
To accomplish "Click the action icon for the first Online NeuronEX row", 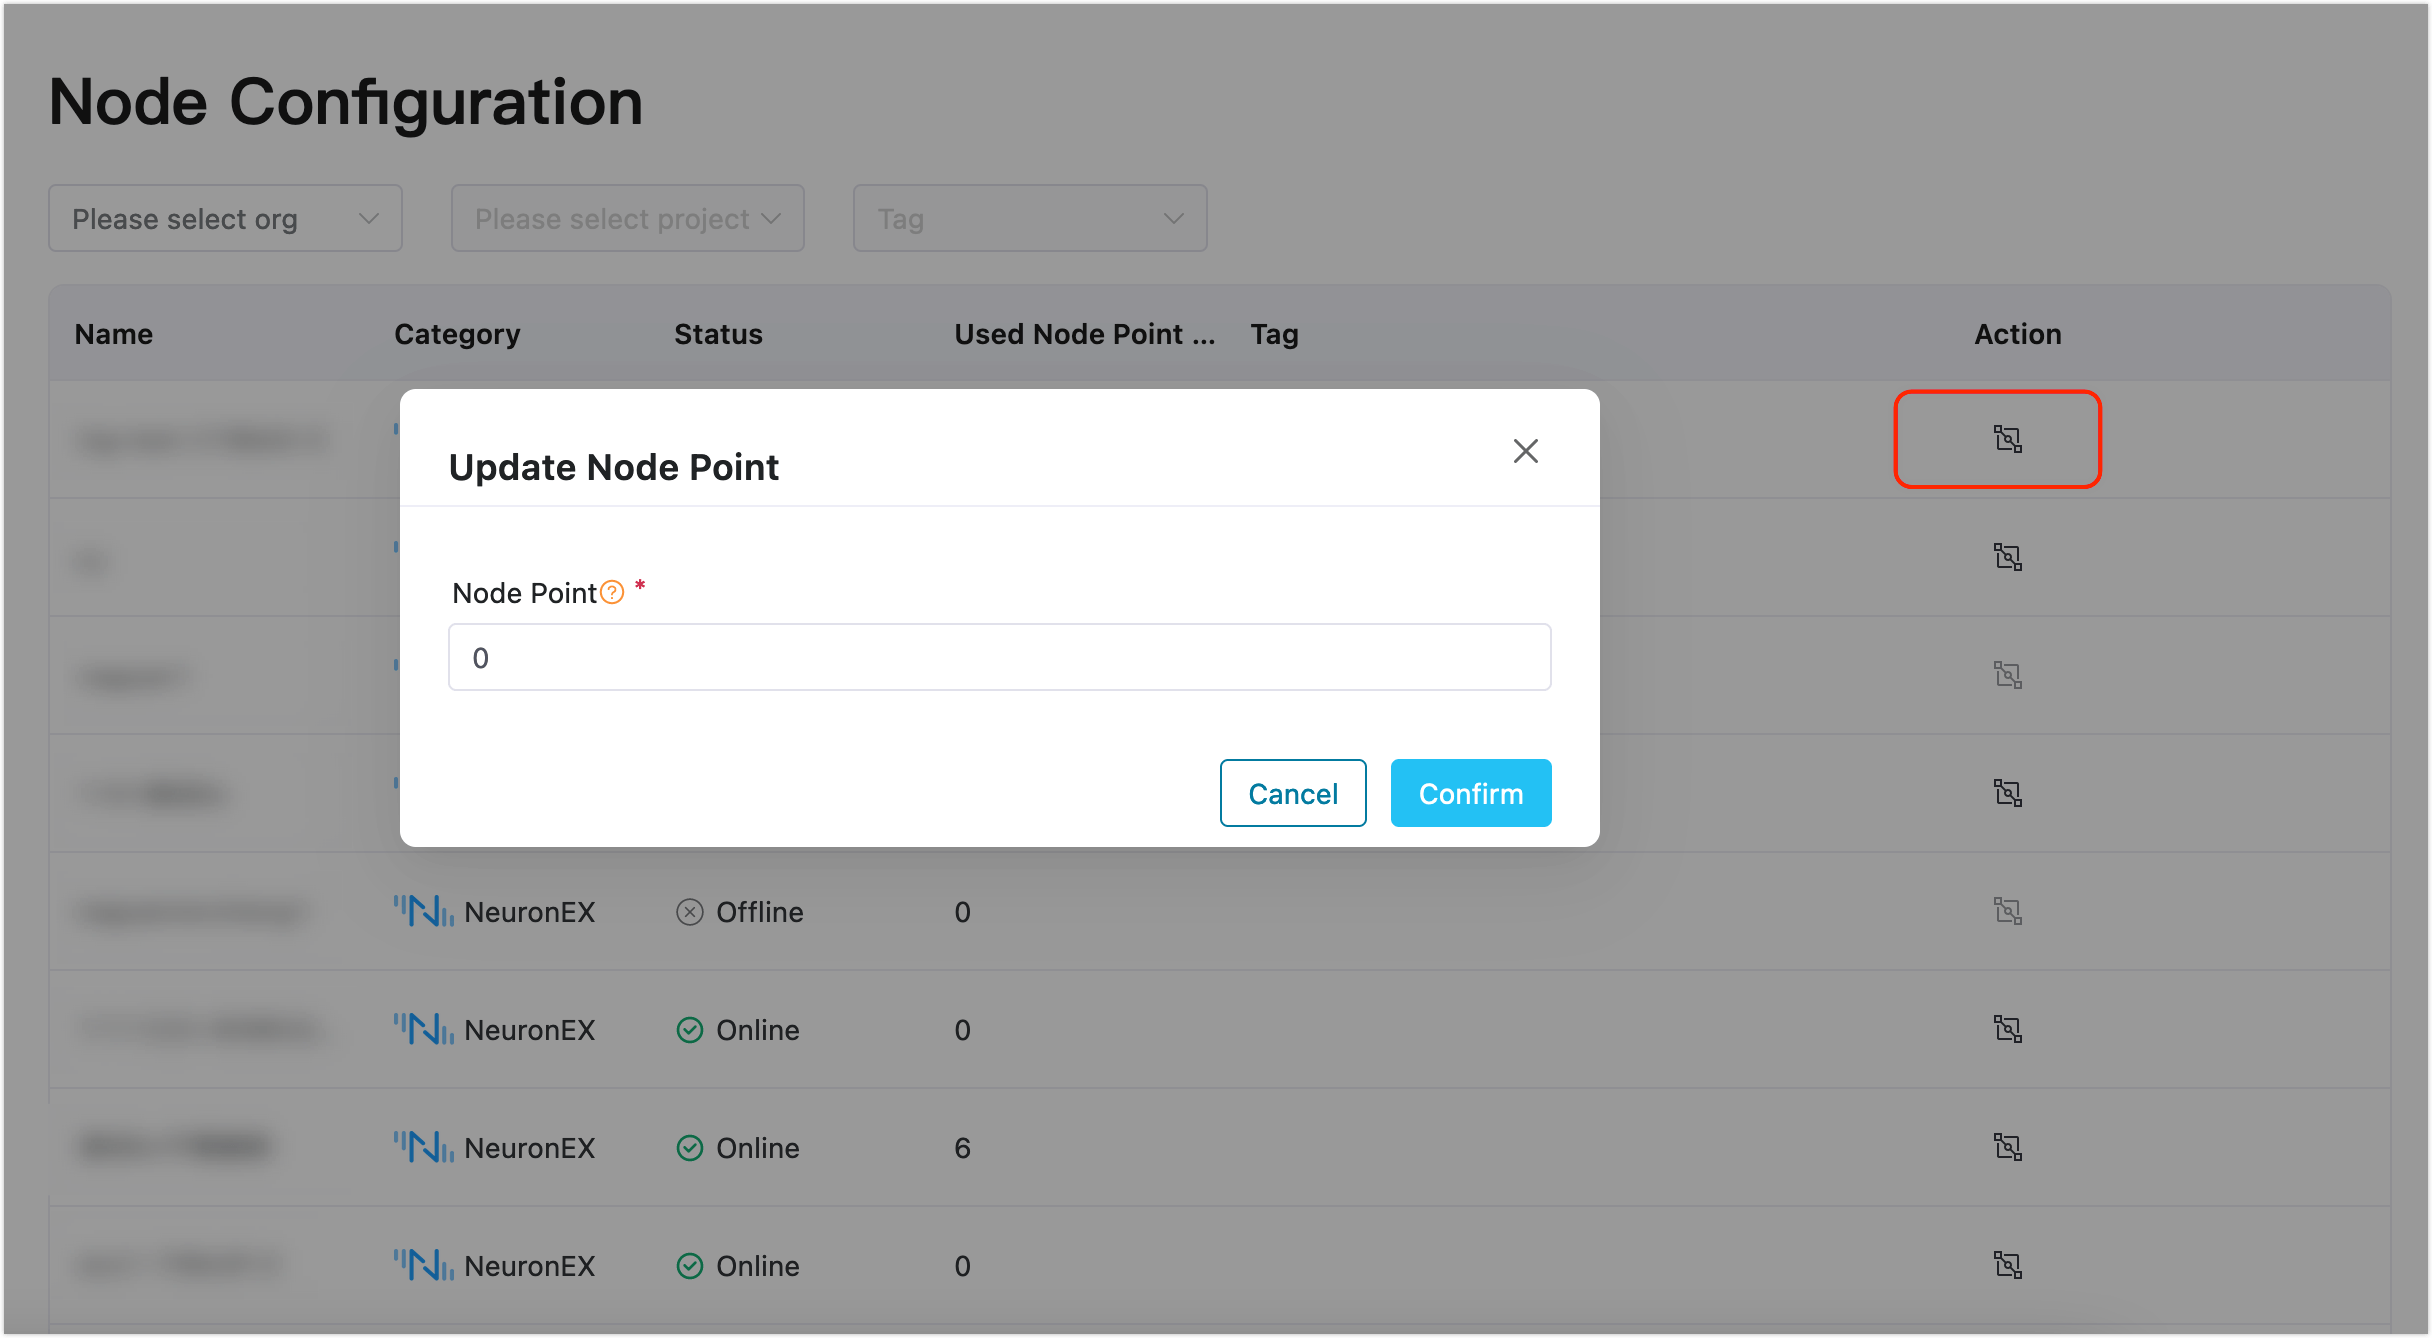I will 2007,1029.
